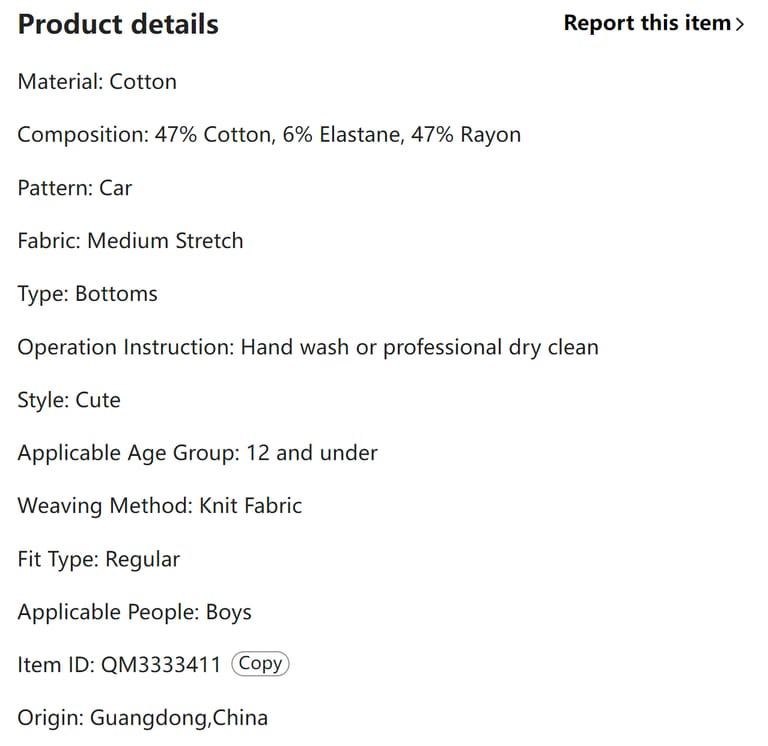Click the chevron beside Report this item
The height and width of the screenshot is (746, 768).
(740, 24)
